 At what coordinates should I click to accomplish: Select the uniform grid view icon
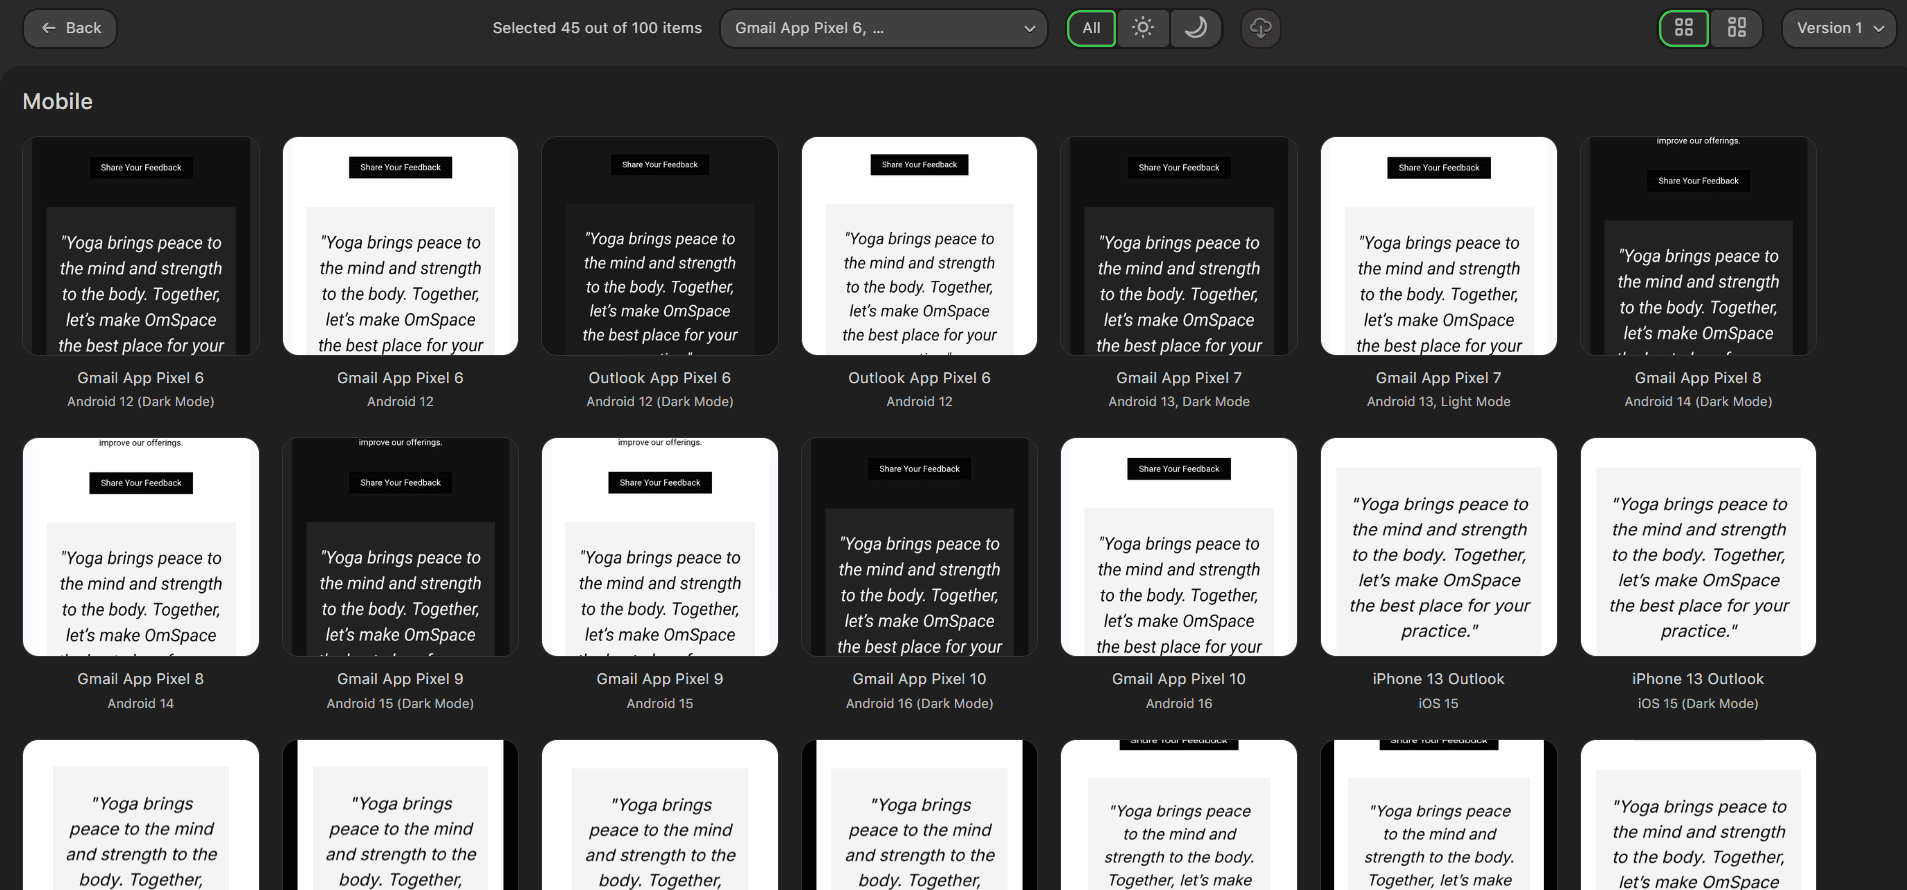(1684, 28)
